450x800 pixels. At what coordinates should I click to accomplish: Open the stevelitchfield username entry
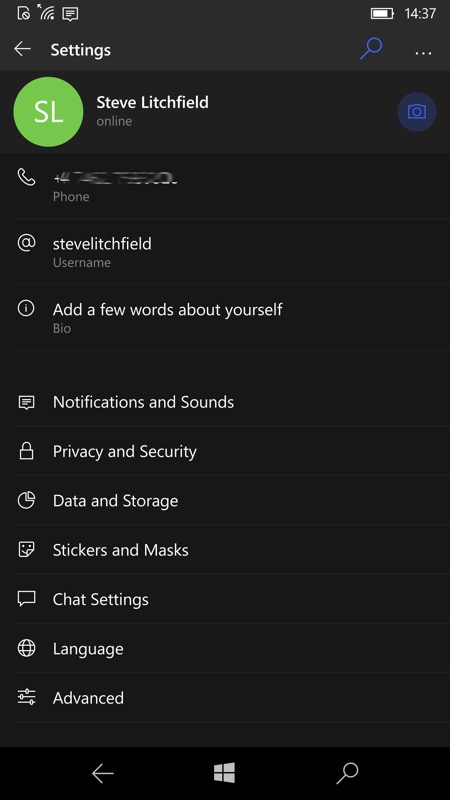click(x=225, y=252)
